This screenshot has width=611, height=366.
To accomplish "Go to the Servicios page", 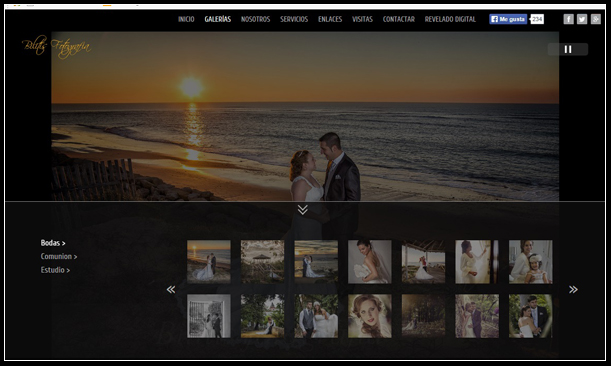I will 294,19.
